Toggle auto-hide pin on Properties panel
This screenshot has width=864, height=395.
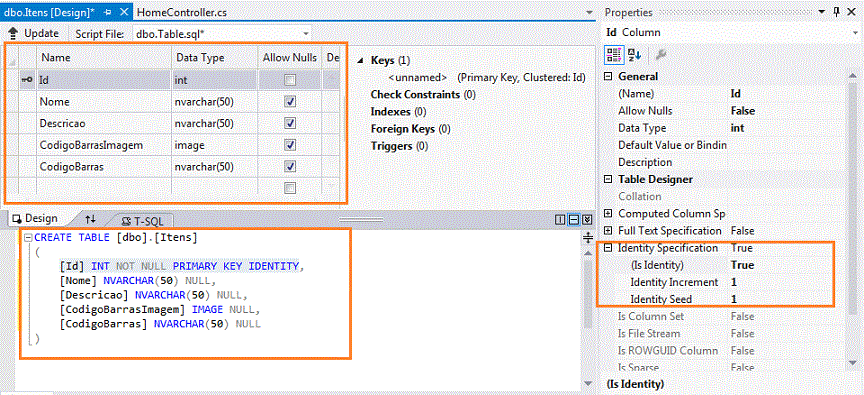click(836, 12)
